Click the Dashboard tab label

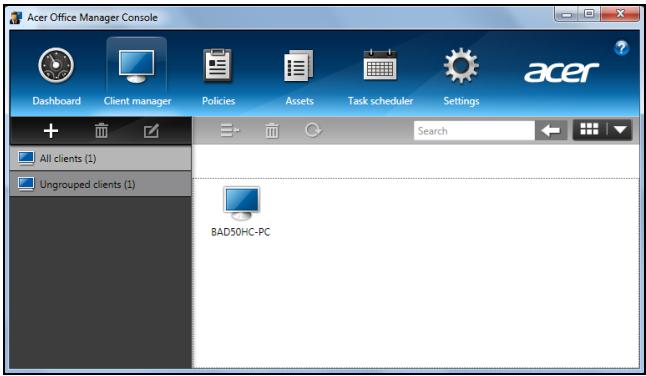(56, 101)
